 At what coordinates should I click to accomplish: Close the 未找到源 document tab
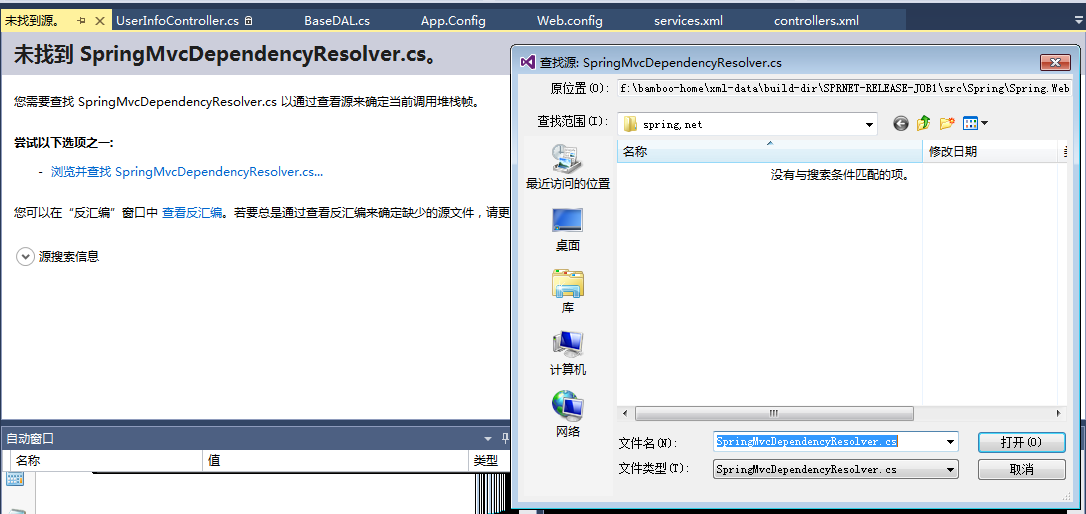[x=100, y=21]
